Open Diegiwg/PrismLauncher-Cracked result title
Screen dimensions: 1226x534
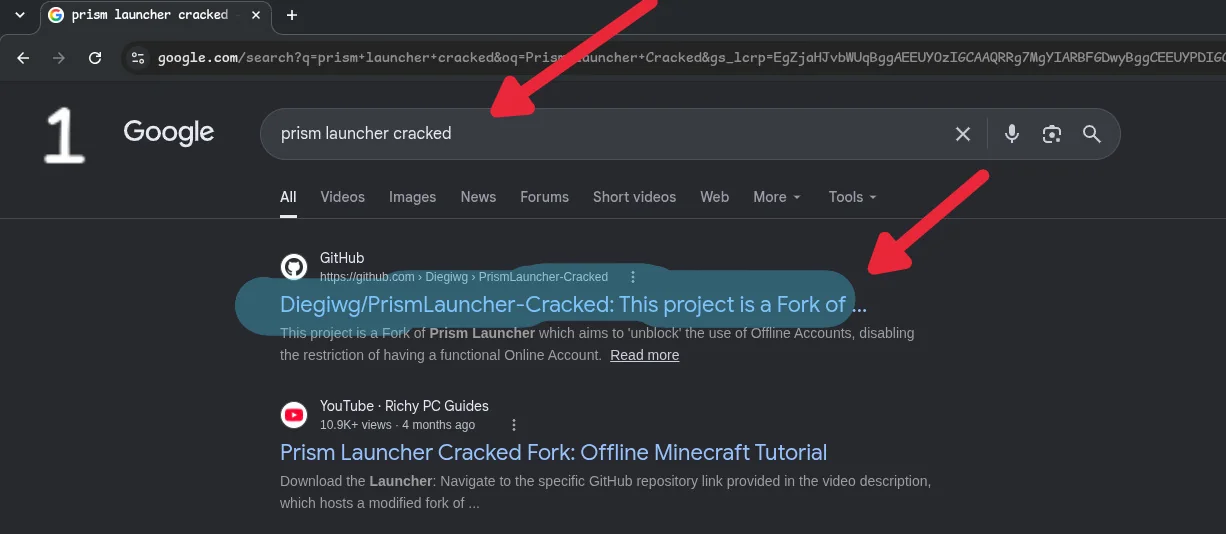pos(573,304)
